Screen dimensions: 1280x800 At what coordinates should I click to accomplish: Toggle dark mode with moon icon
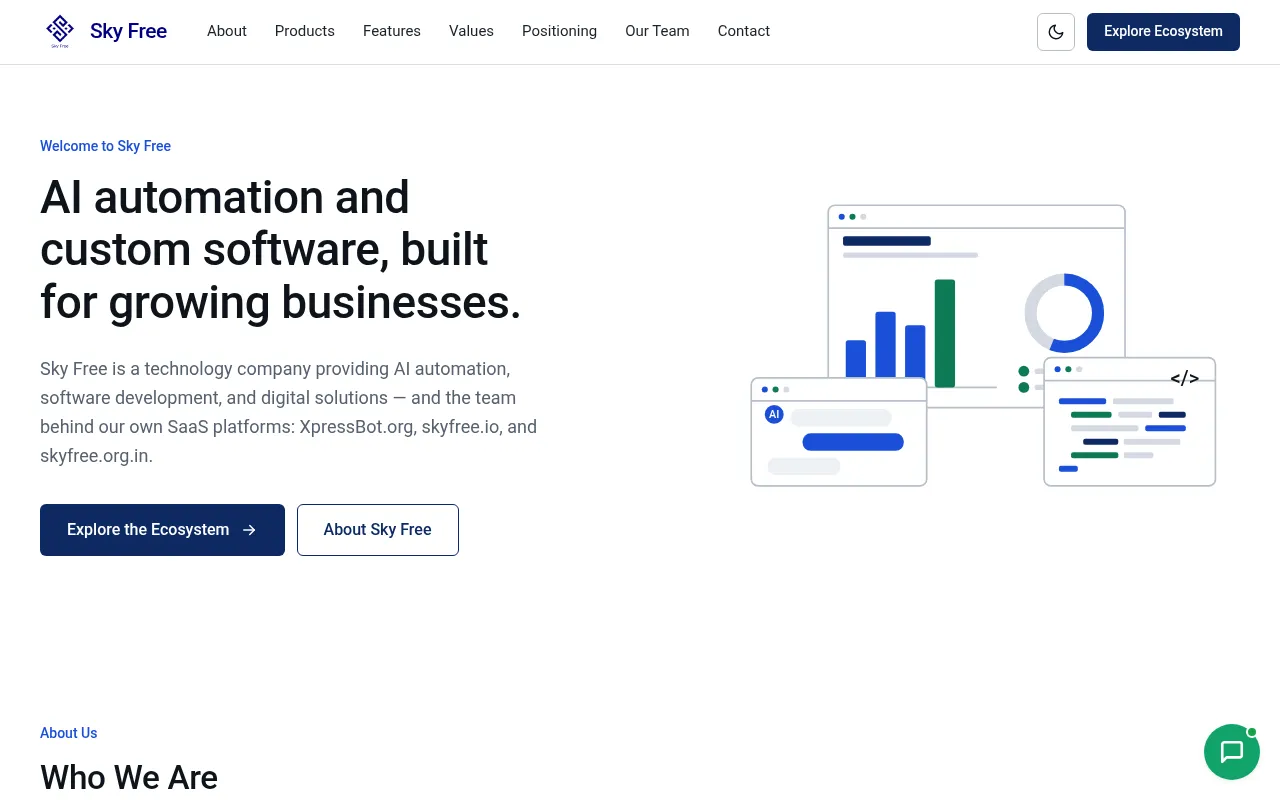point(1056,32)
